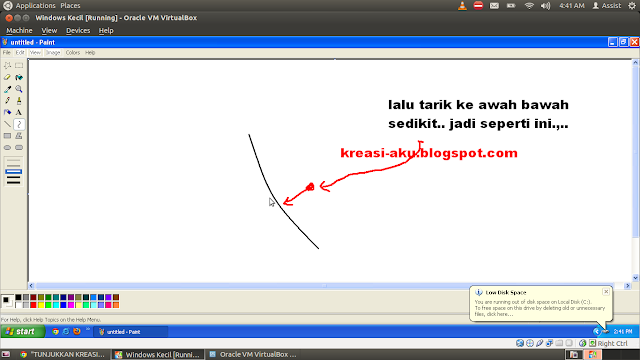Open Paint's Help menu
Image resolution: width=640 pixels, height=360 pixels.
pos(90,53)
